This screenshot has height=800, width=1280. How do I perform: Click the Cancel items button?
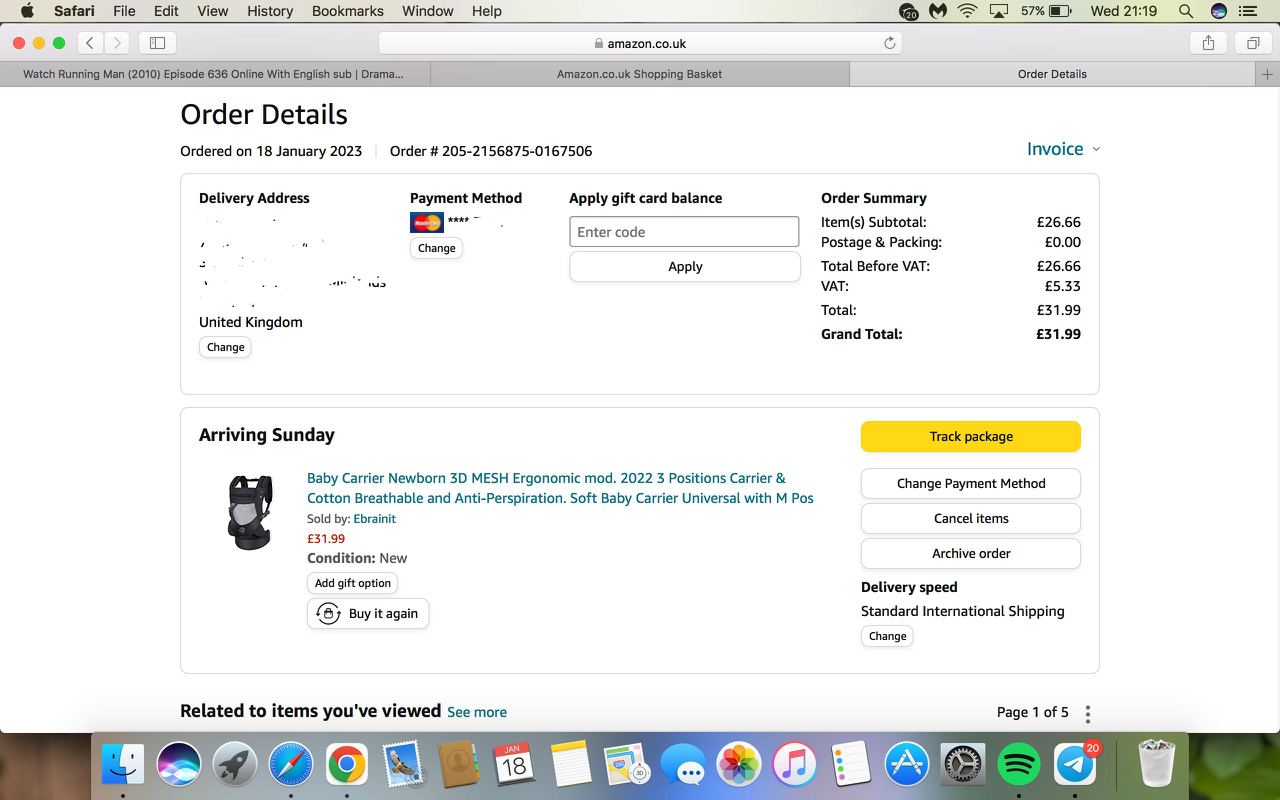pos(970,518)
